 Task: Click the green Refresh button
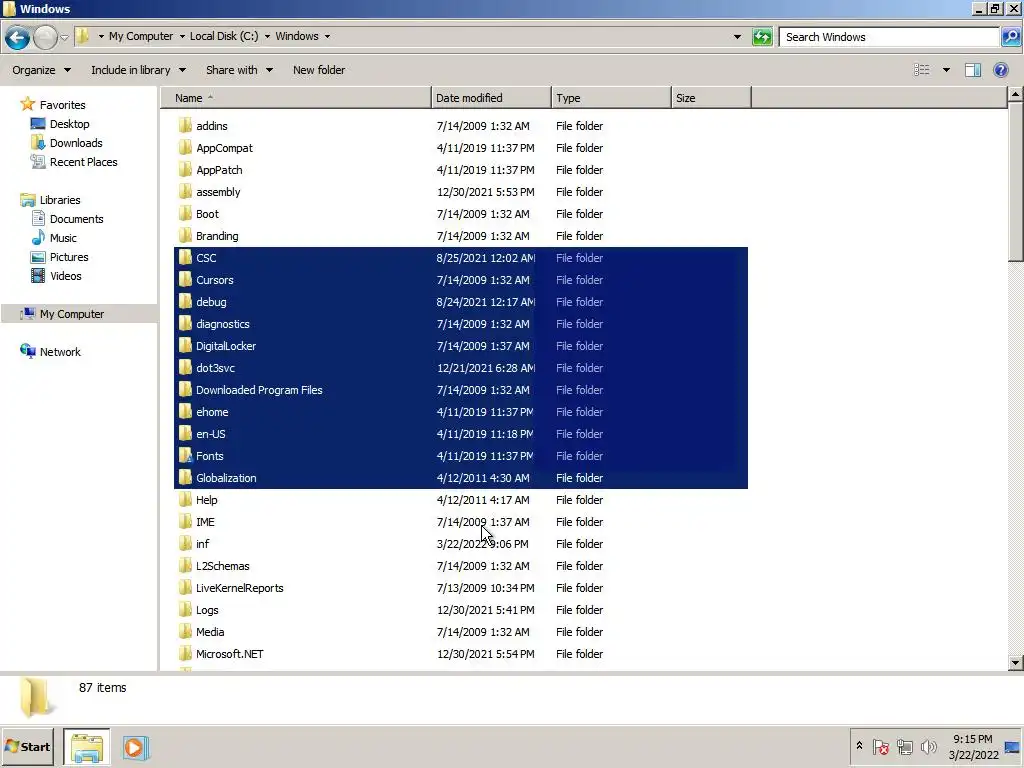click(762, 37)
